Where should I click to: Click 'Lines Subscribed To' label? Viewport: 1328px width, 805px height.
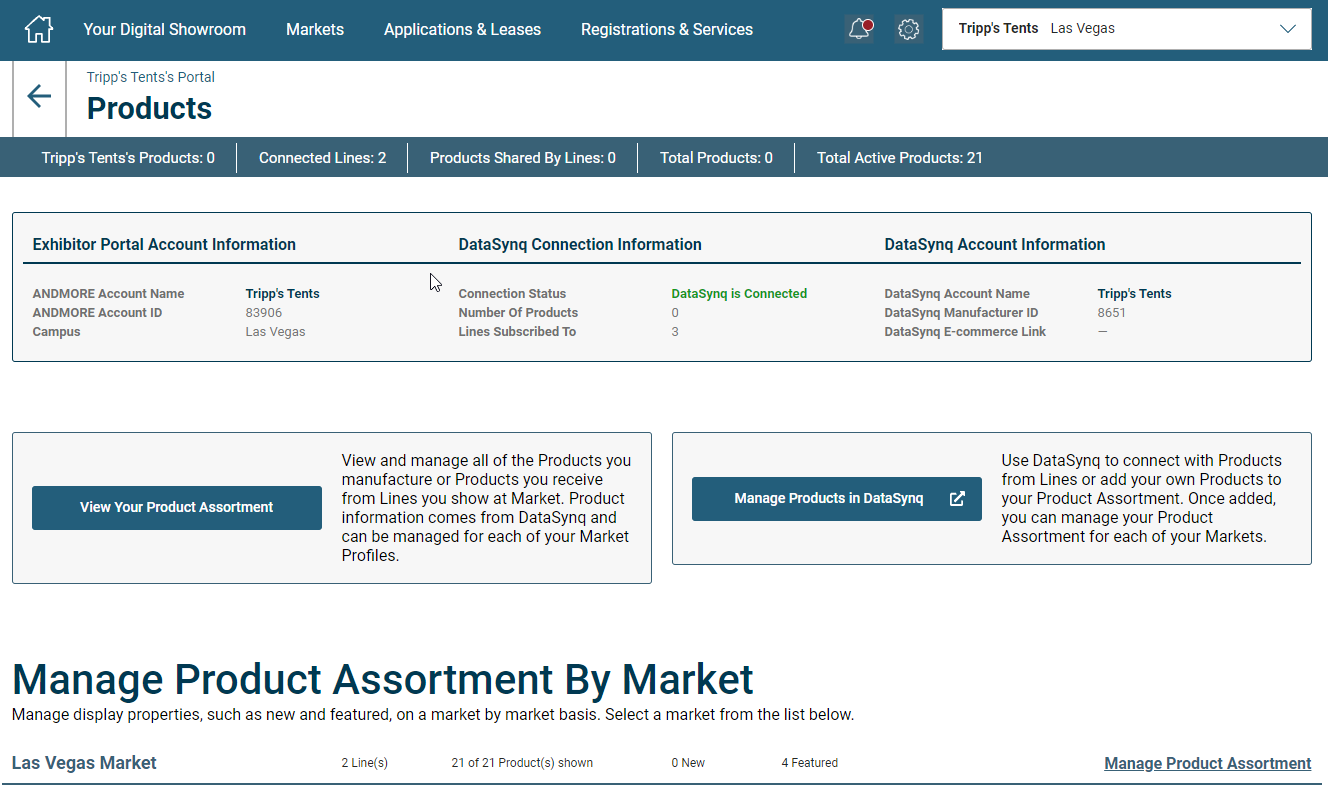[x=517, y=332]
